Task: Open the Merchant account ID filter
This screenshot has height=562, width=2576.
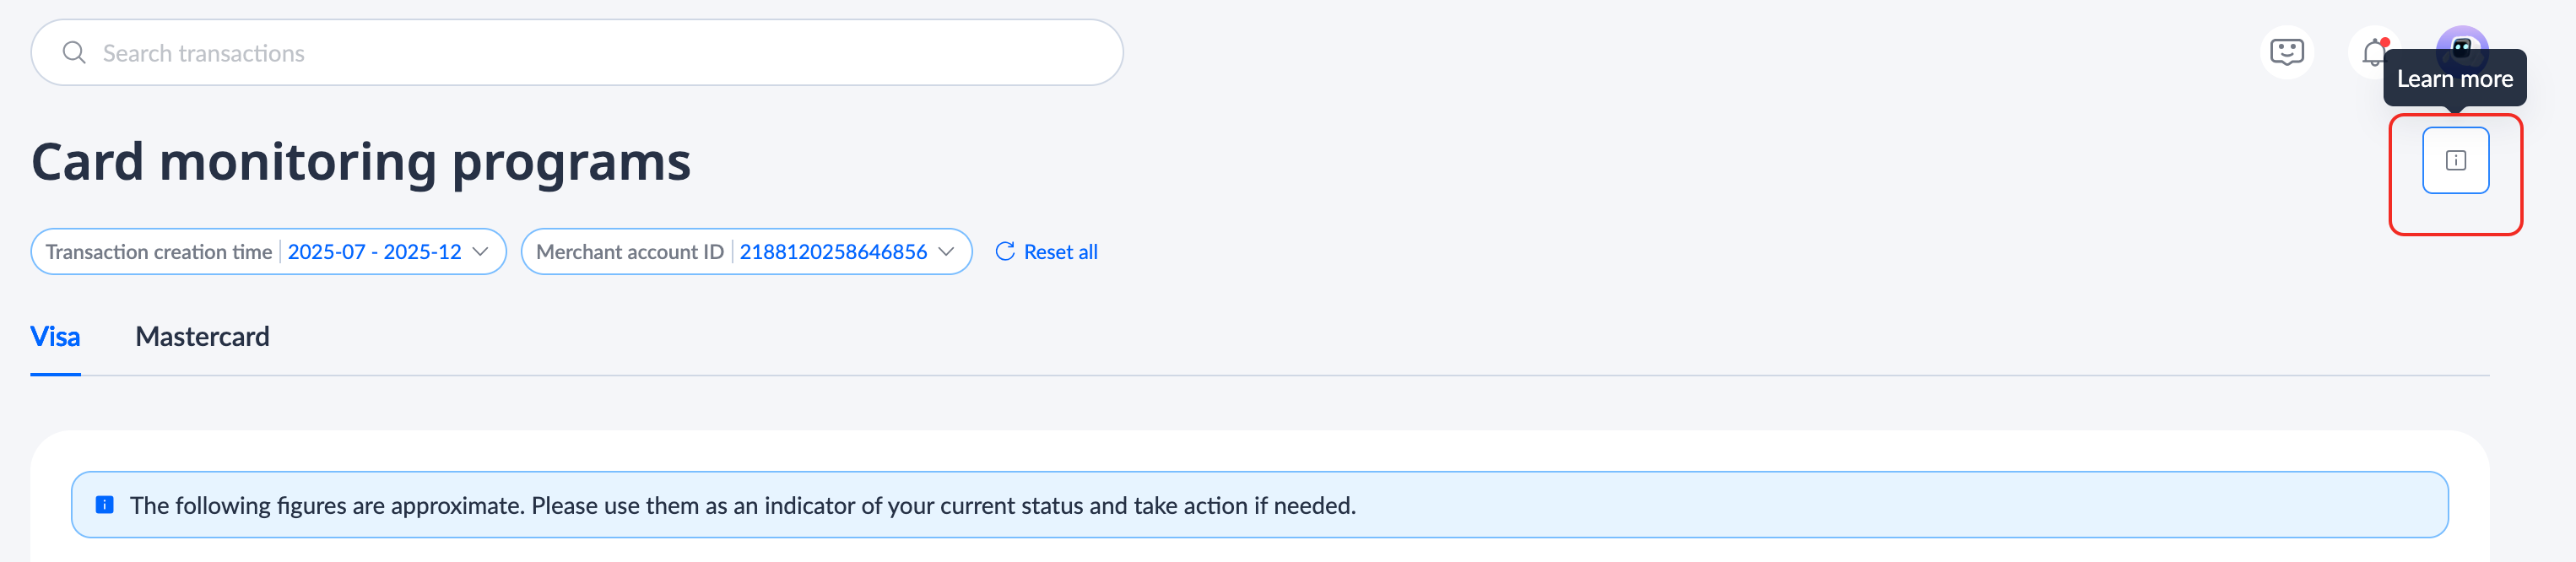Action: coord(629,252)
